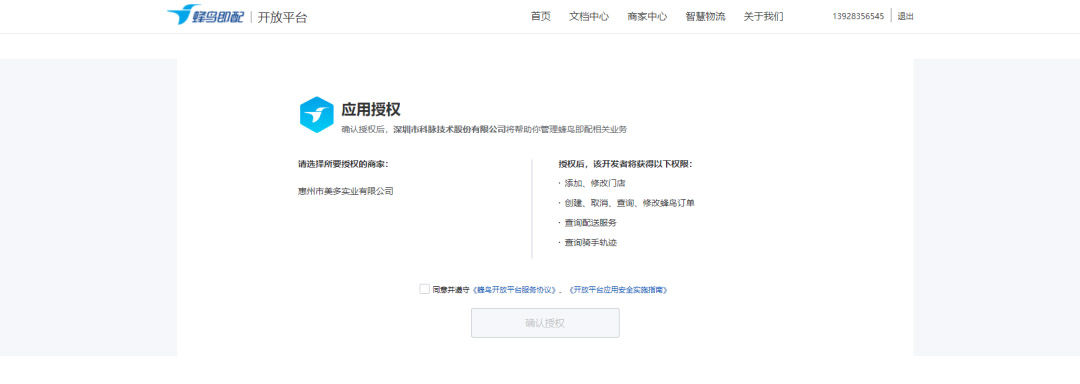Click the 授权后，该开发者将获得以下权限 label
This screenshot has width=1080, height=384.
tap(625, 164)
